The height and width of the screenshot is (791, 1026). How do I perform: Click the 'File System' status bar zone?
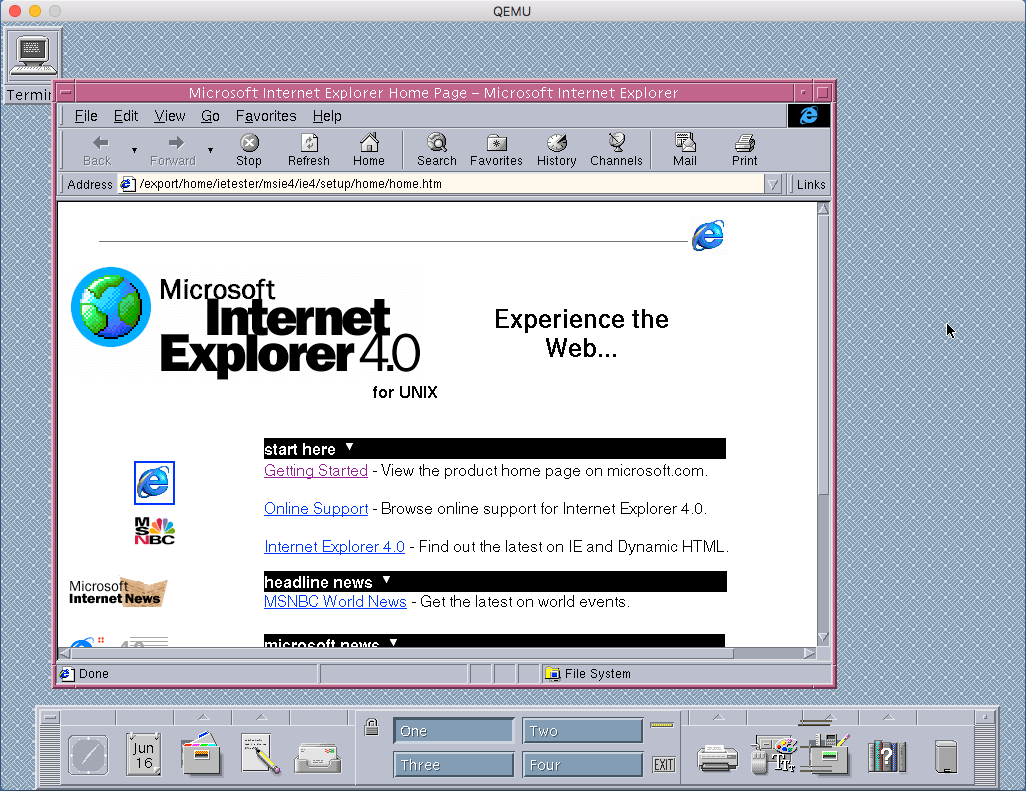686,673
